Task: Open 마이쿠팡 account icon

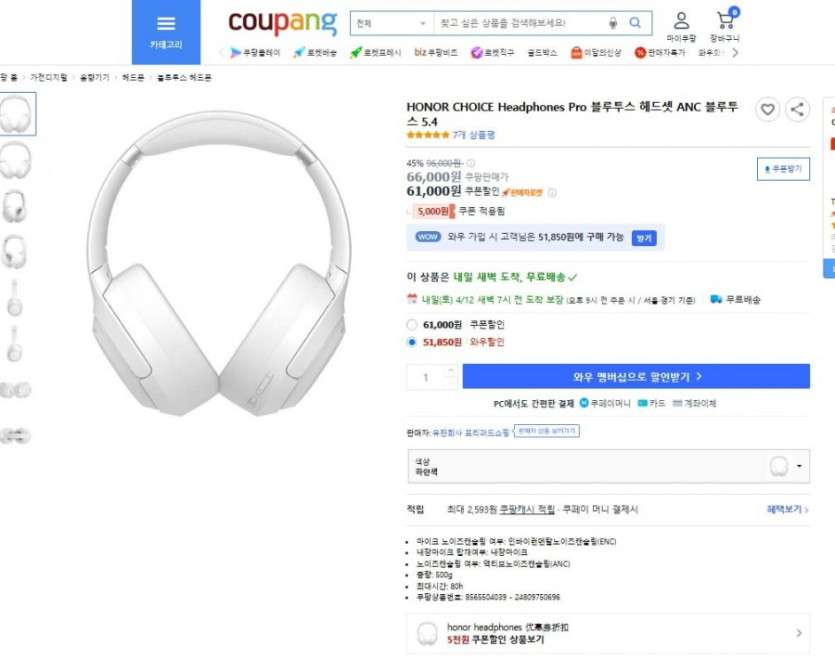Action: [681, 27]
